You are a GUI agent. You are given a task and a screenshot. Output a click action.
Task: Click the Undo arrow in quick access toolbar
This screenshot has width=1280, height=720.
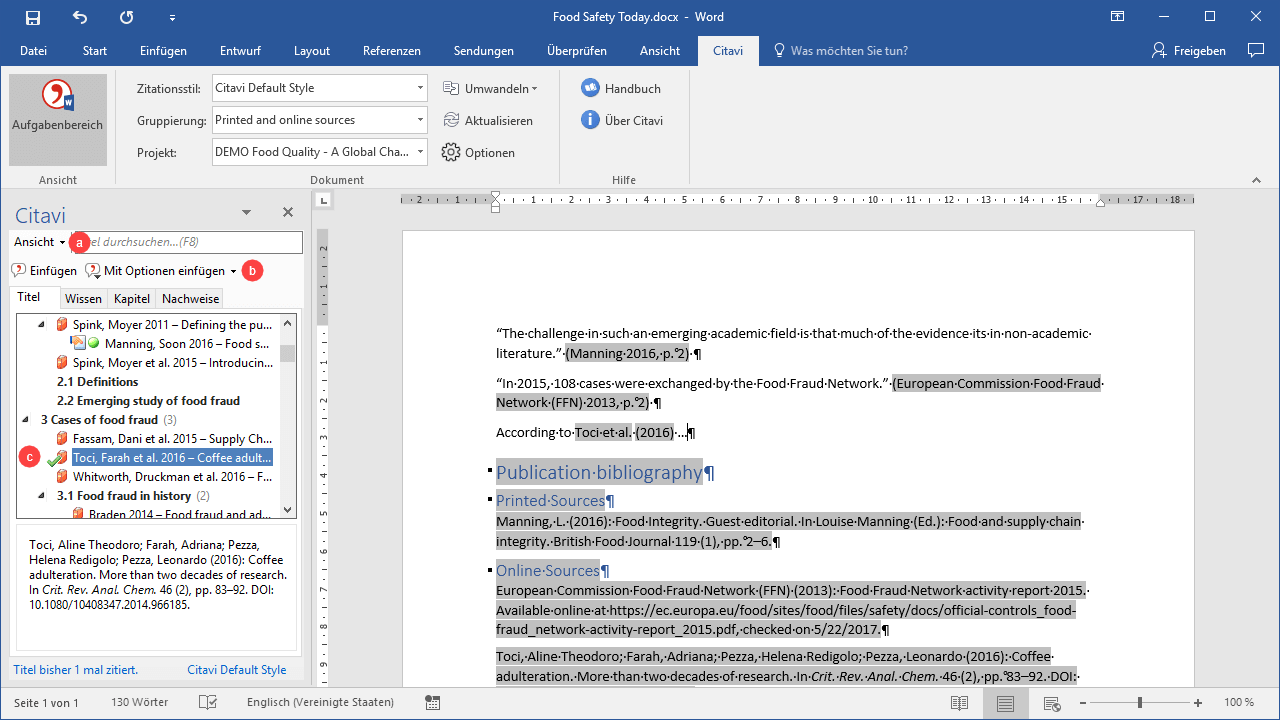(80, 17)
